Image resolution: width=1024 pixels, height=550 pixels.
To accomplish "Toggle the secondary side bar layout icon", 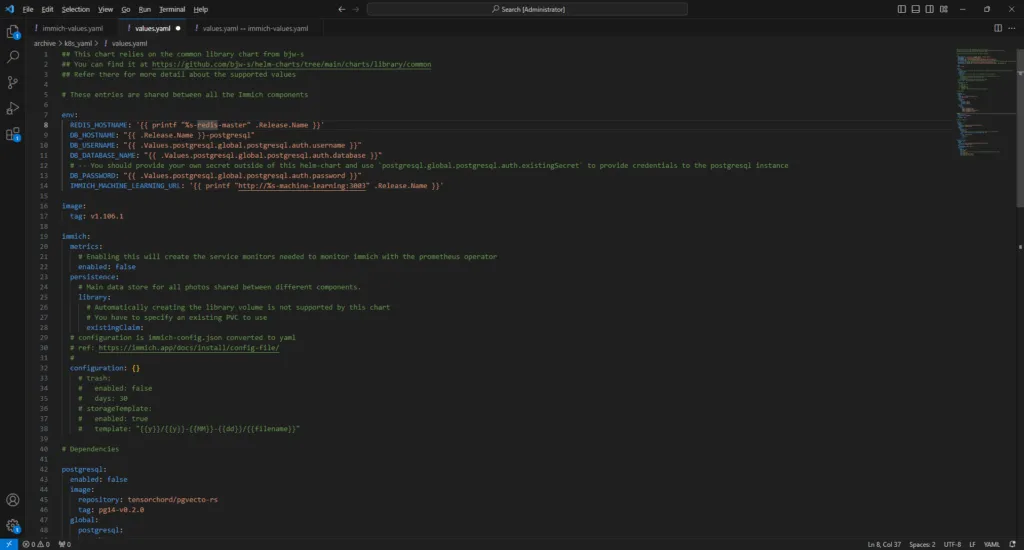I will point(929,9).
